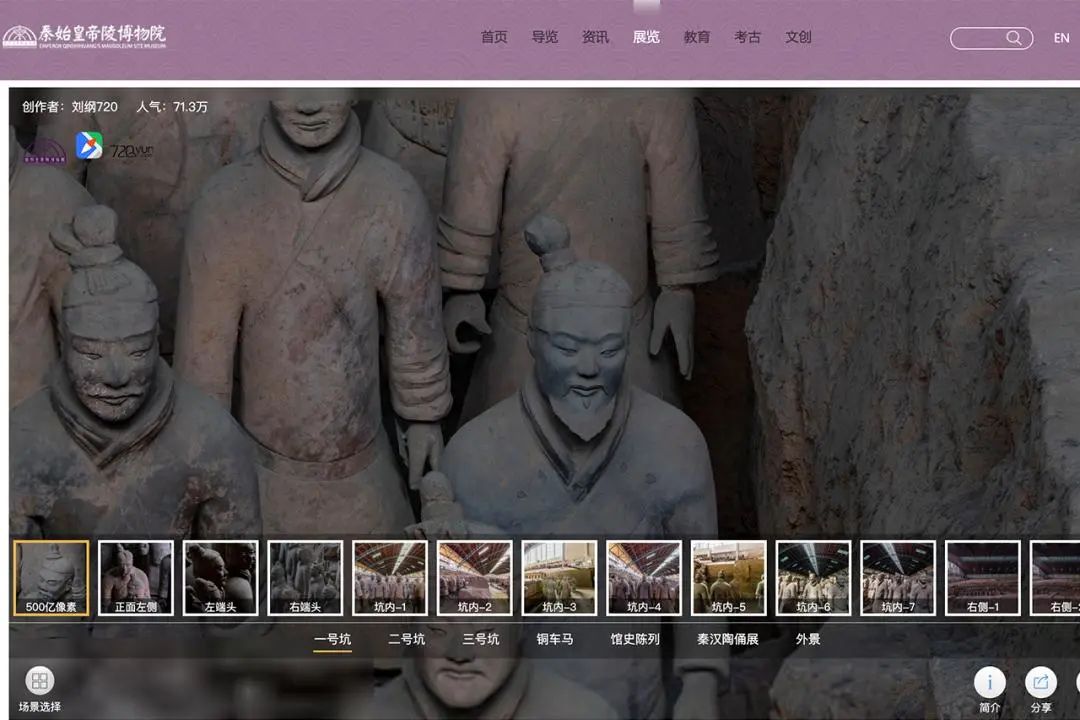Click the search magnifier icon
The height and width of the screenshot is (720, 1080).
[1014, 38]
